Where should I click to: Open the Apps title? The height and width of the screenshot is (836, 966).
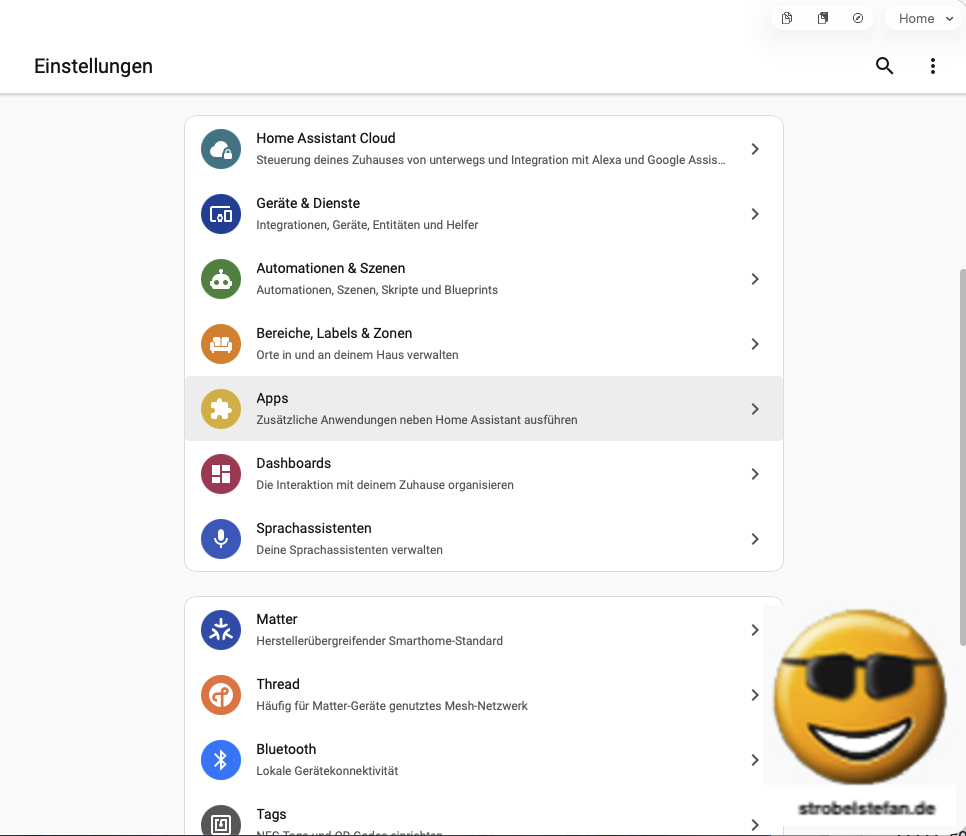(272, 399)
